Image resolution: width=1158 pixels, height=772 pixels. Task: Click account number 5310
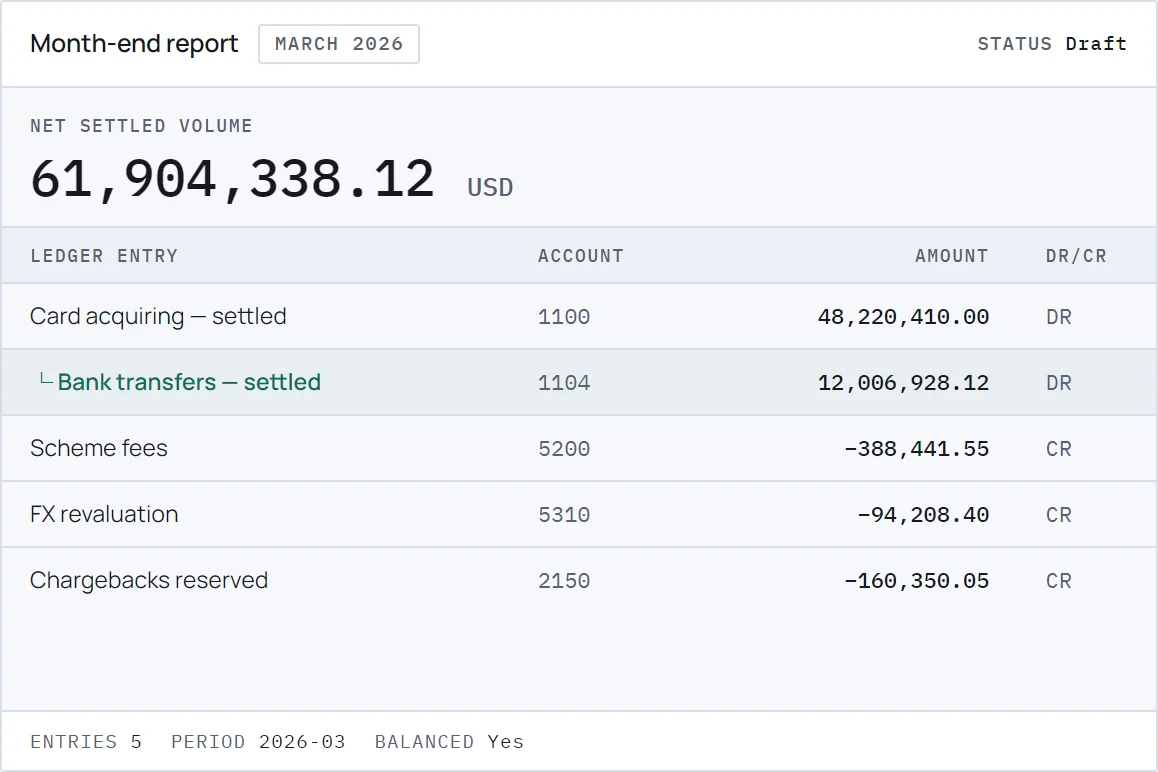pyautogui.click(x=563, y=515)
